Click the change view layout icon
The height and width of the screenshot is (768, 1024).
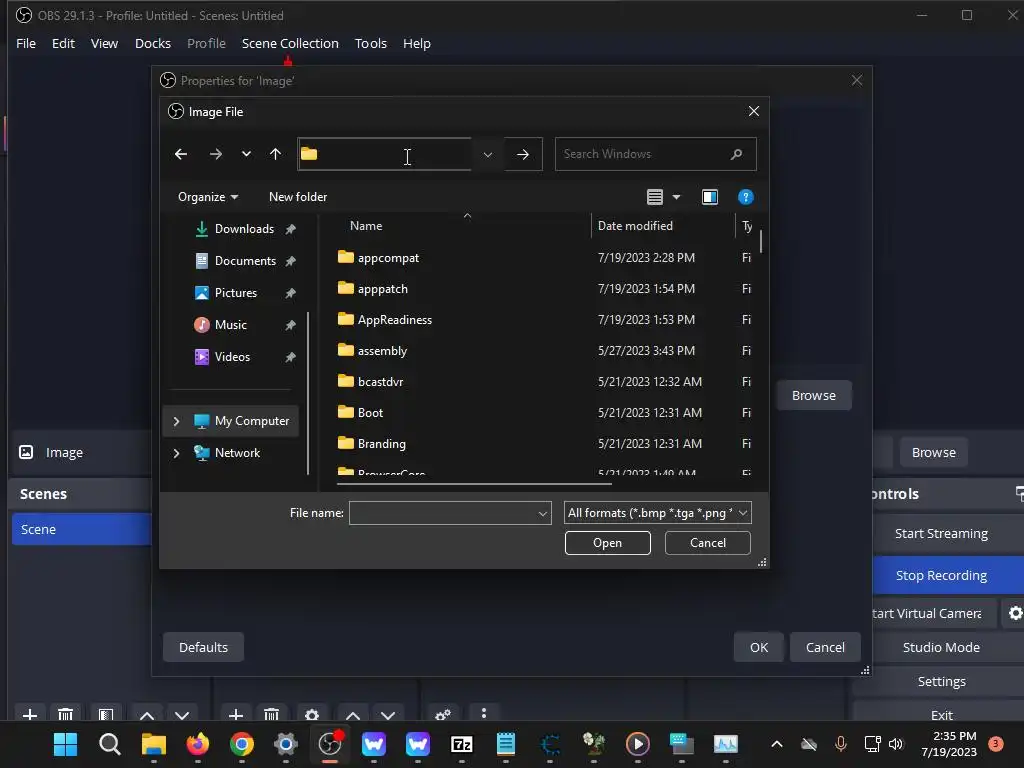(x=655, y=197)
